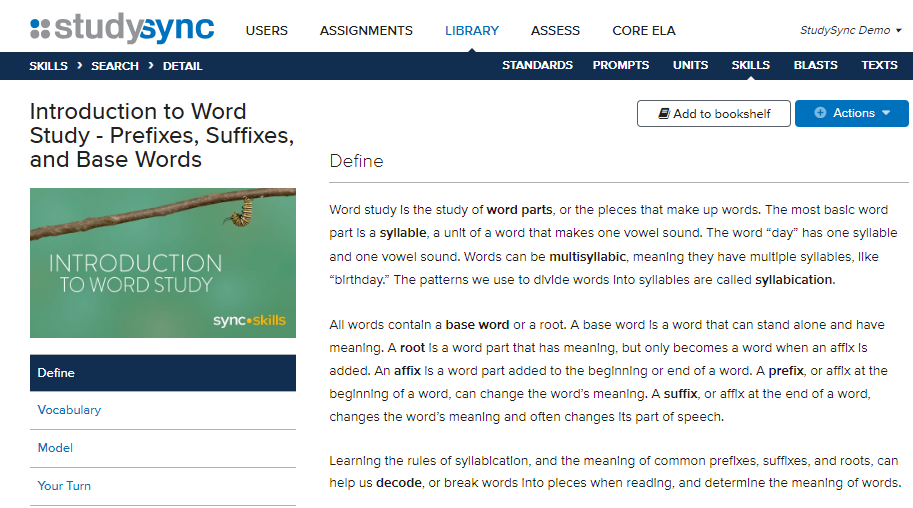Click the Skills breadcrumb link
The width and height of the screenshot is (913, 508).
pyautogui.click(x=49, y=66)
